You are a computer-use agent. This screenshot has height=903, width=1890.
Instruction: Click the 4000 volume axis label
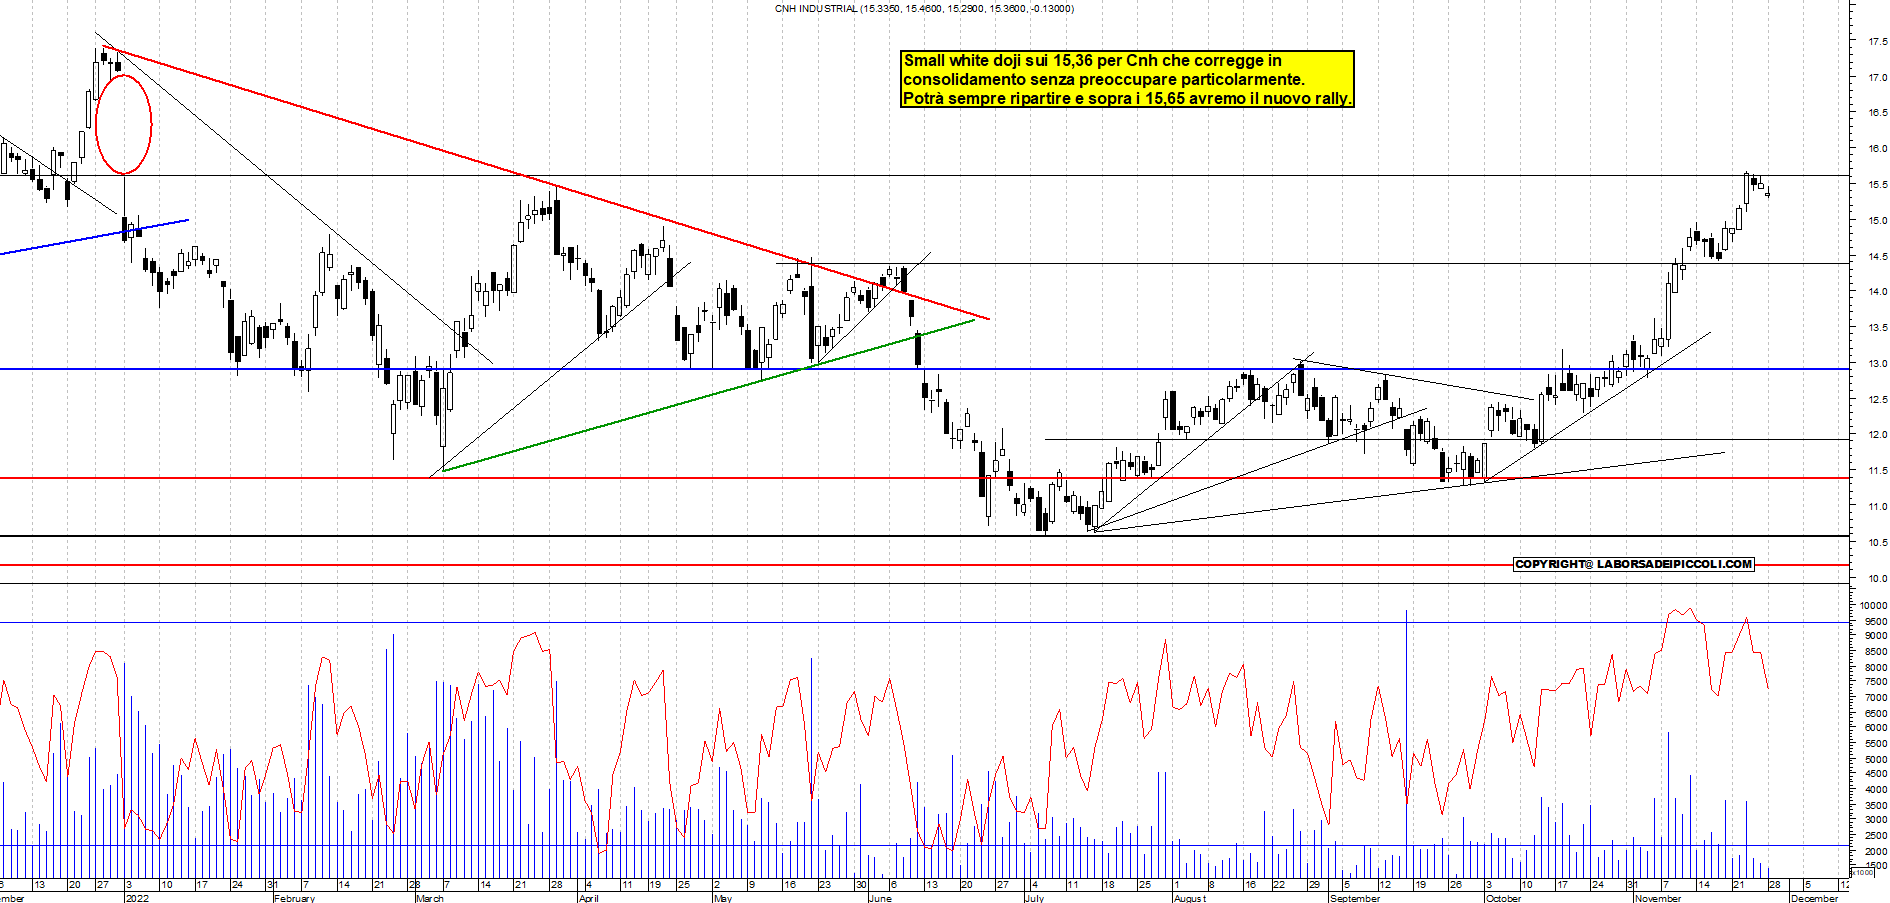(x=1876, y=790)
